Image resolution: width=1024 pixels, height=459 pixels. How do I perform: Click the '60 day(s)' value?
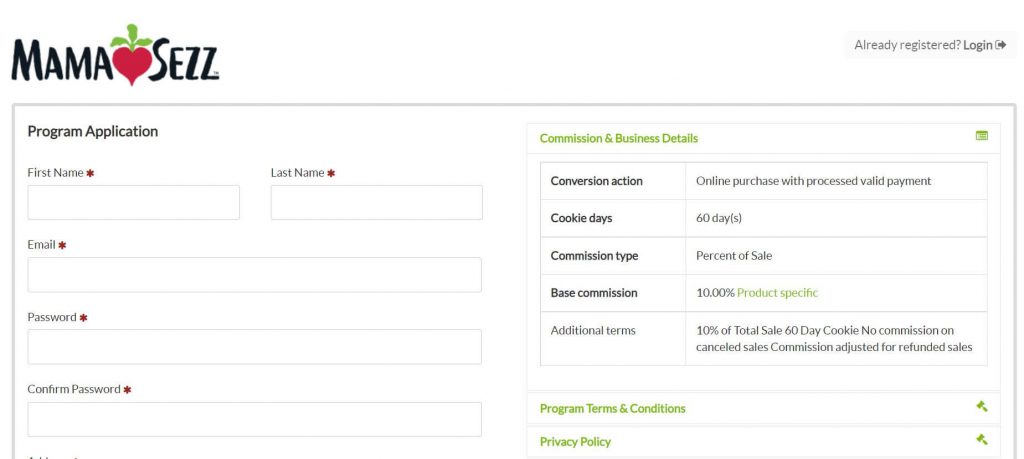[718, 218]
